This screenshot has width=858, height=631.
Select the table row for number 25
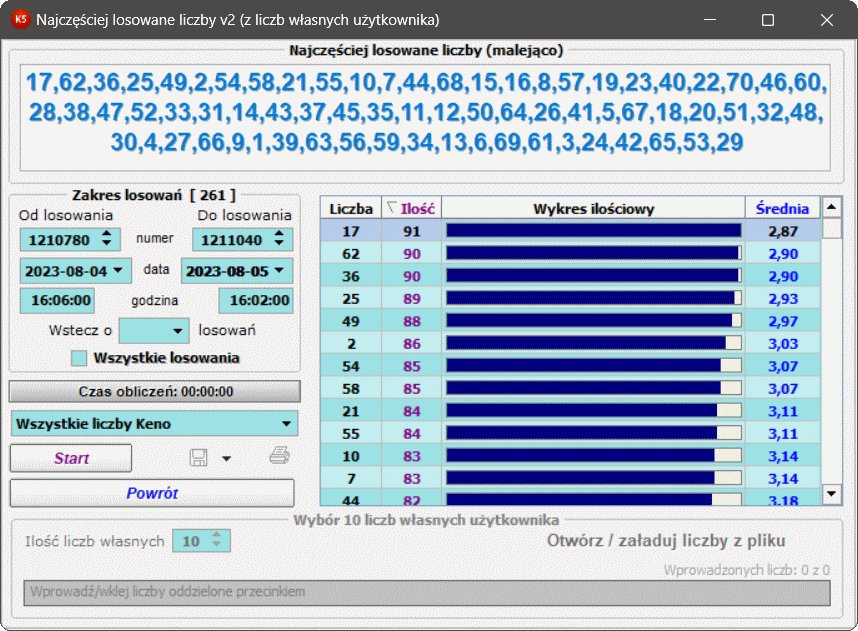pyautogui.click(x=570, y=298)
